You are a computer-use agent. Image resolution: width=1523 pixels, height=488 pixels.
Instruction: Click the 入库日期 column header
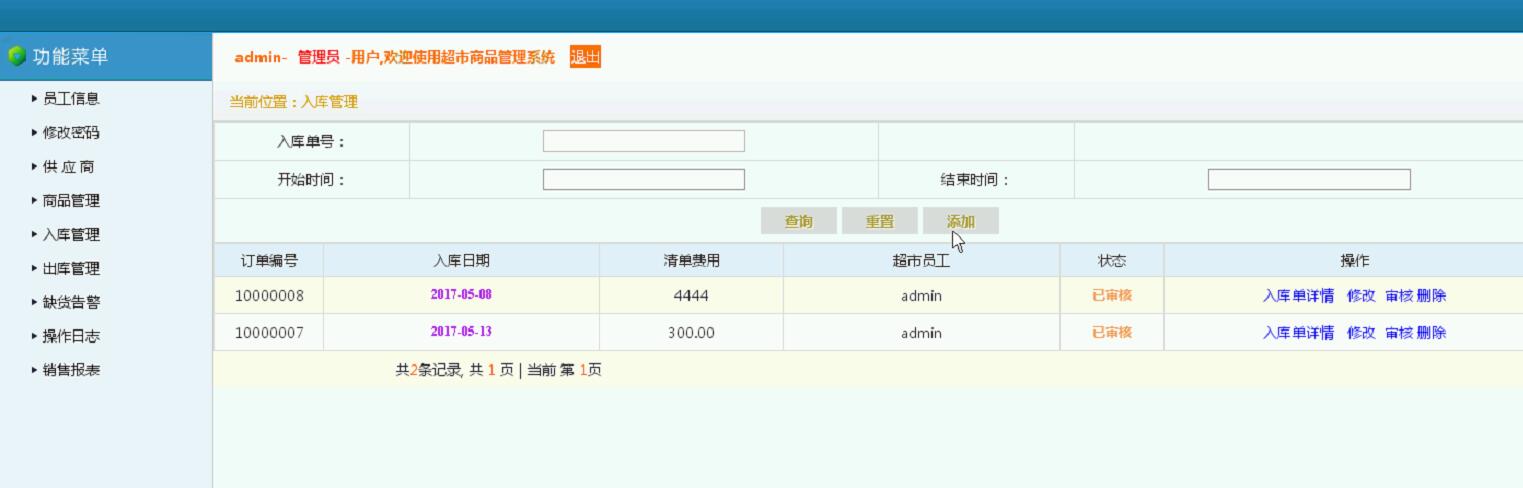click(461, 261)
